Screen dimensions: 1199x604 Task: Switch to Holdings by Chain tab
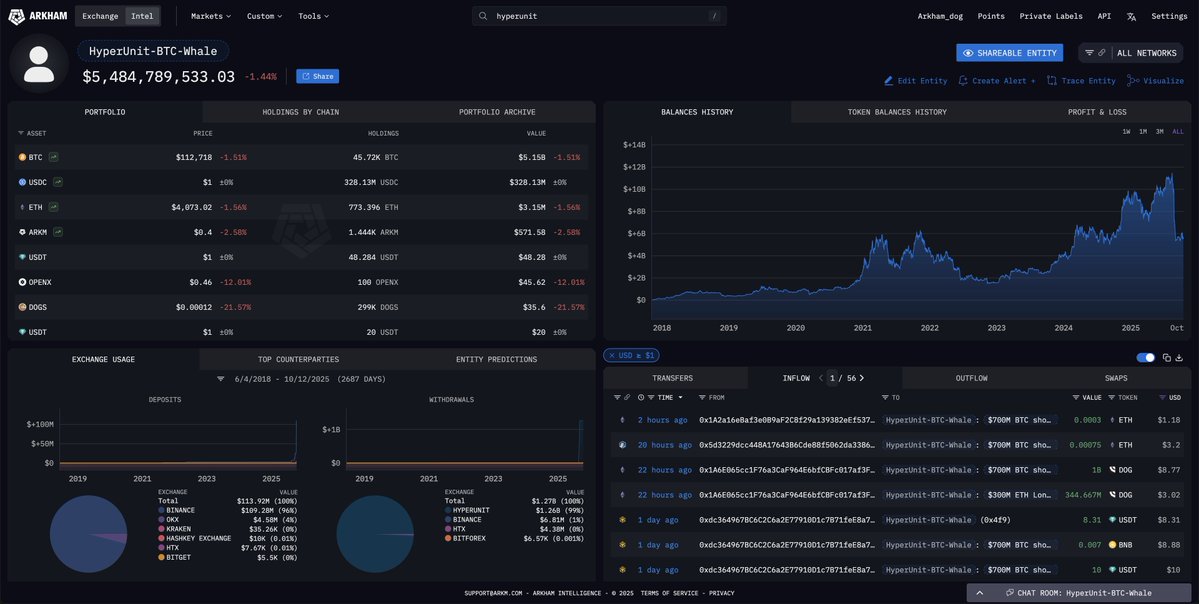point(300,112)
